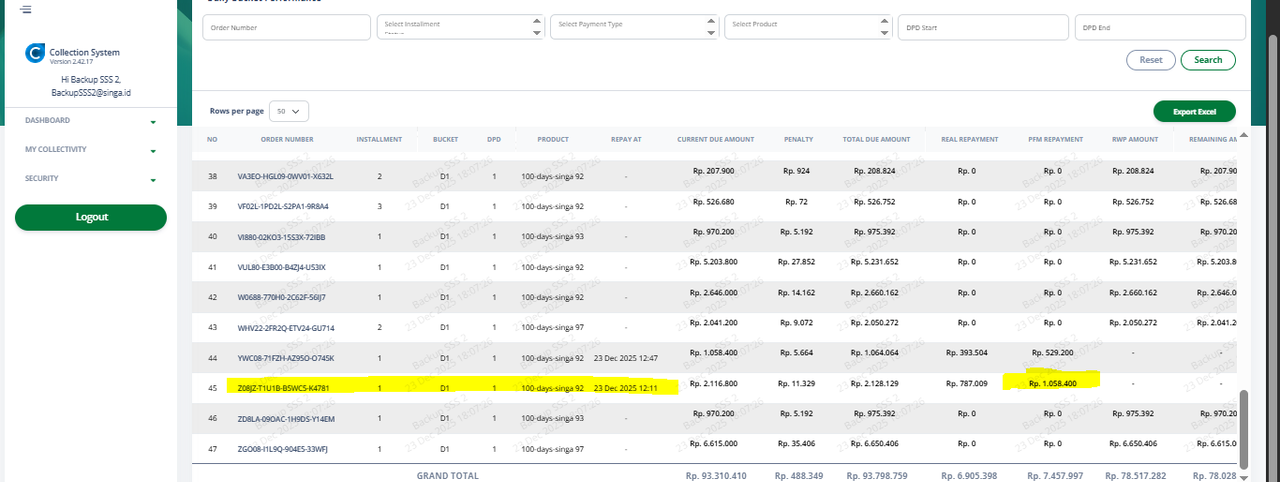Click the Collection System logo icon
This screenshot has height=482, width=1280.
pos(35,54)
